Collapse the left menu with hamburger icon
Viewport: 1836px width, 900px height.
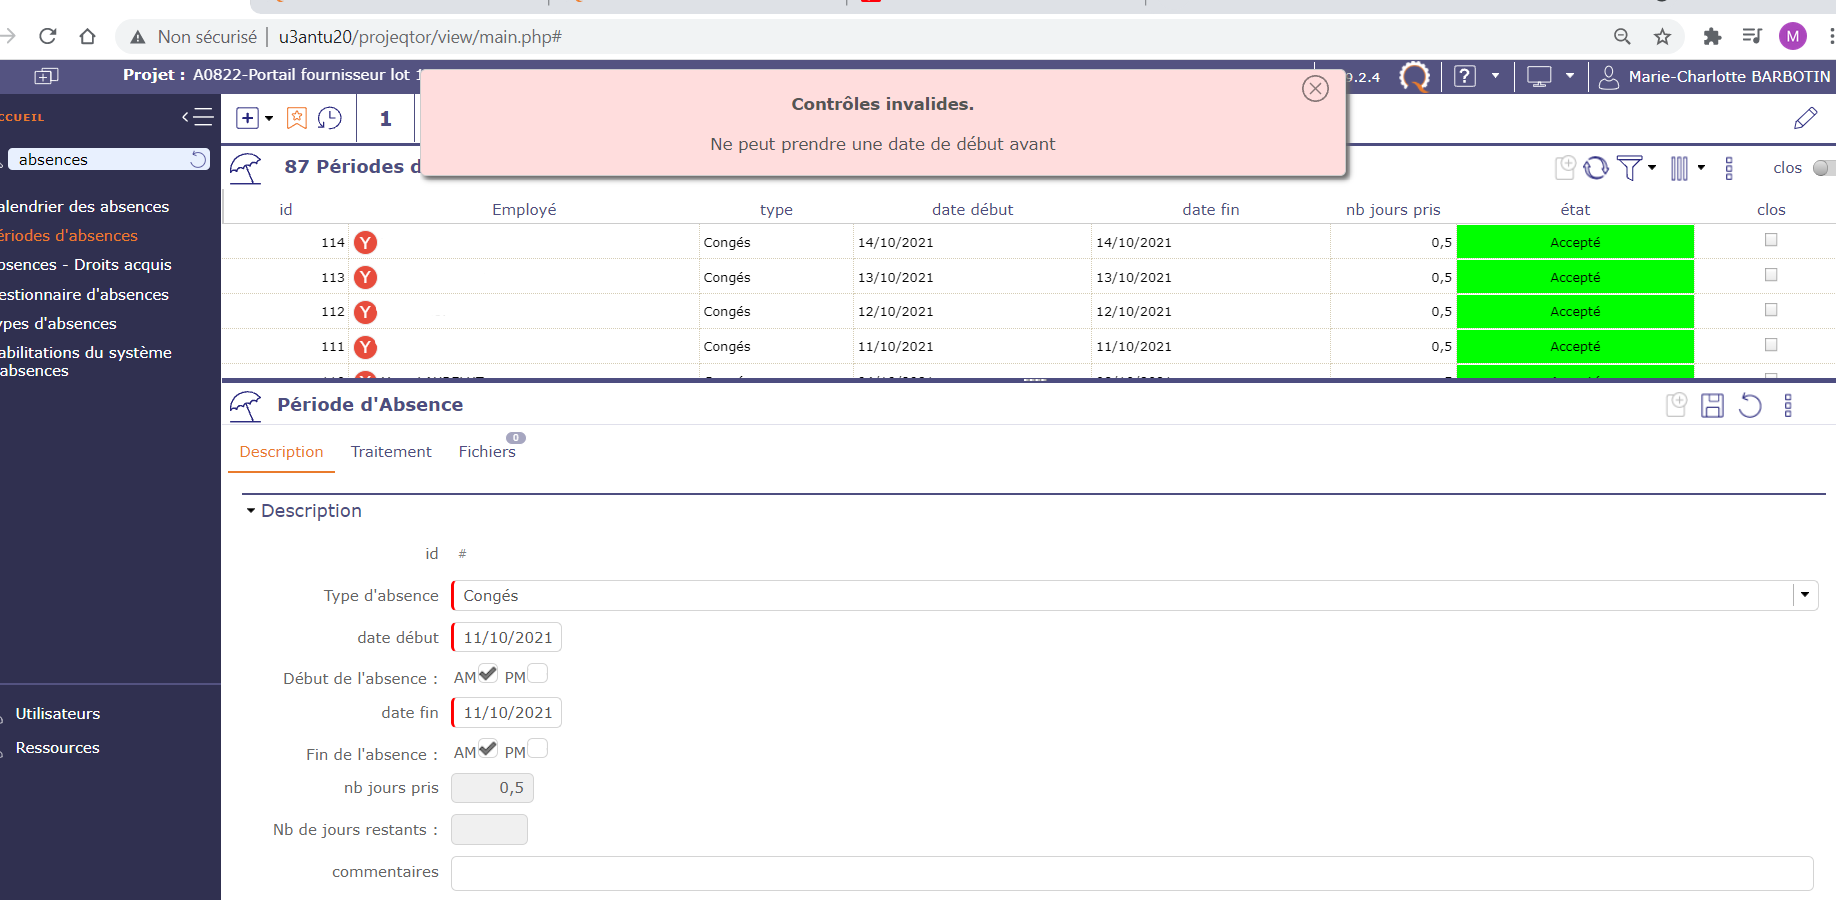198,117
